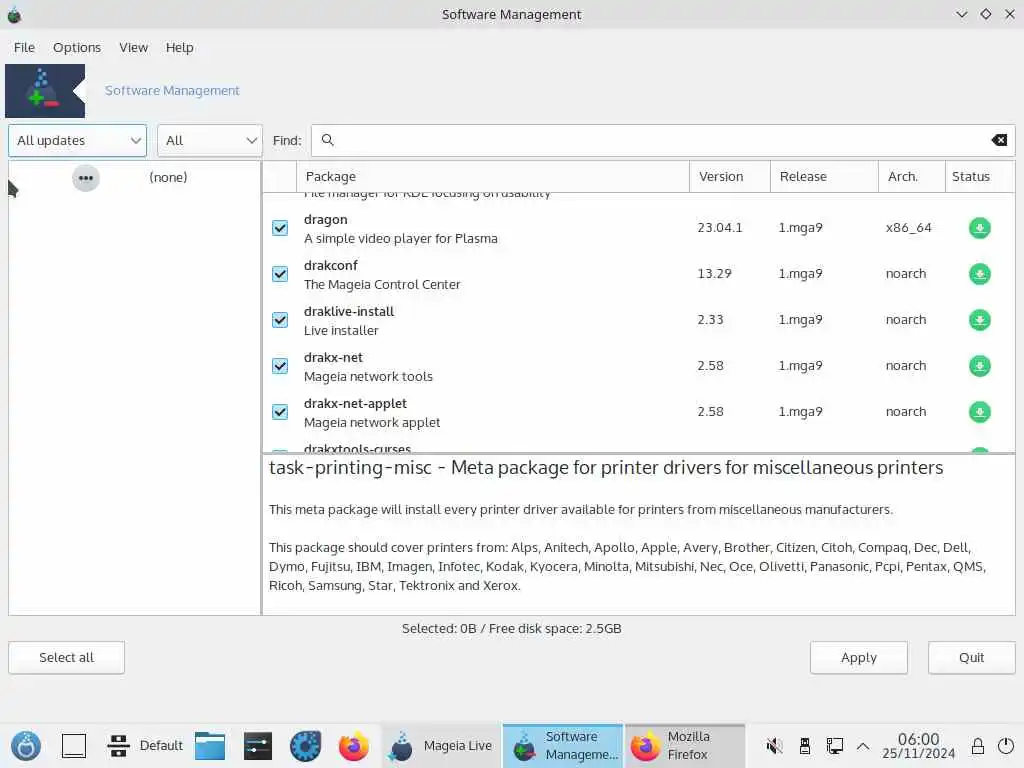1024x768 pixels.
Task: Click the Software Management taskbar entry
Action: (563, 745)
